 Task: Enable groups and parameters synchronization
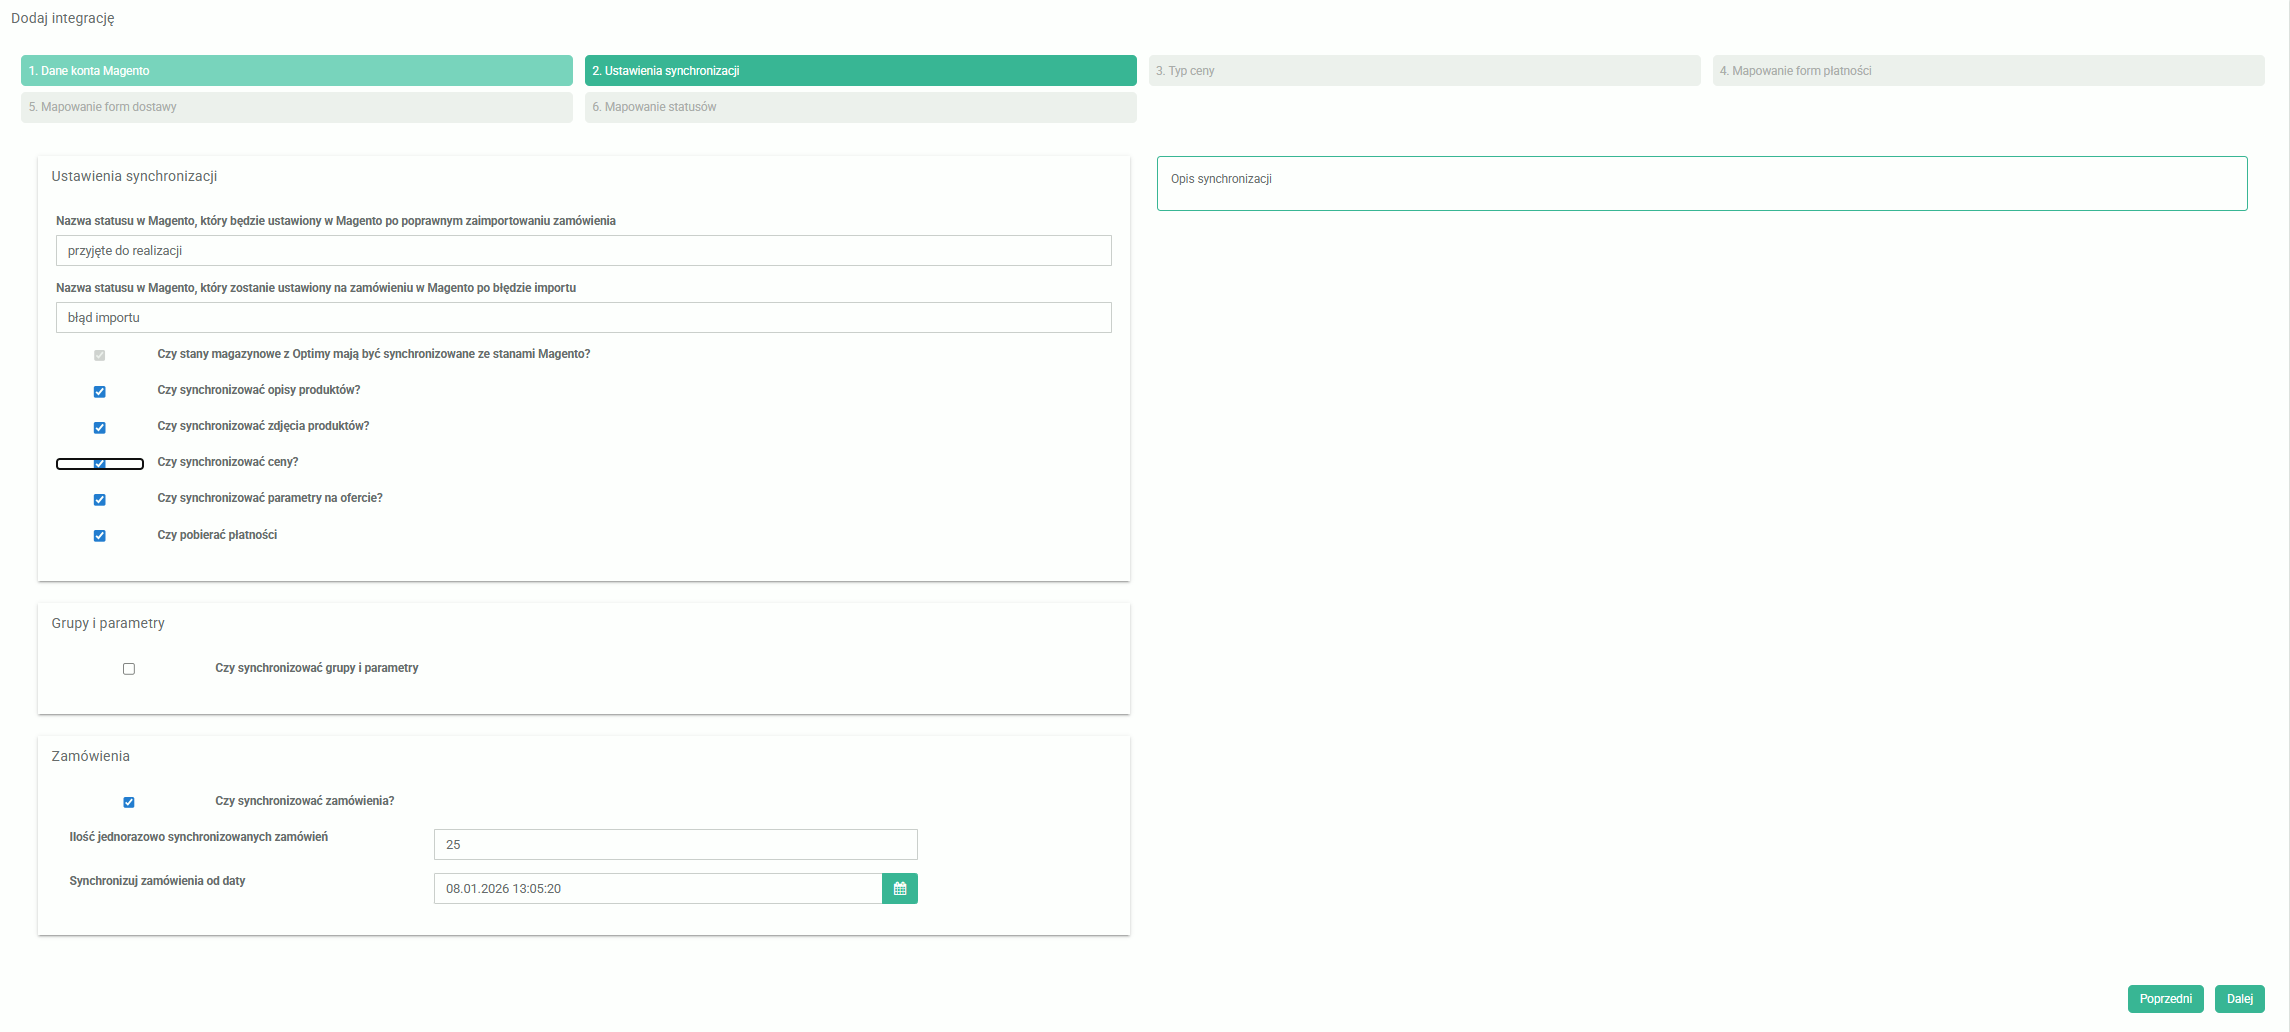point(129,669)
